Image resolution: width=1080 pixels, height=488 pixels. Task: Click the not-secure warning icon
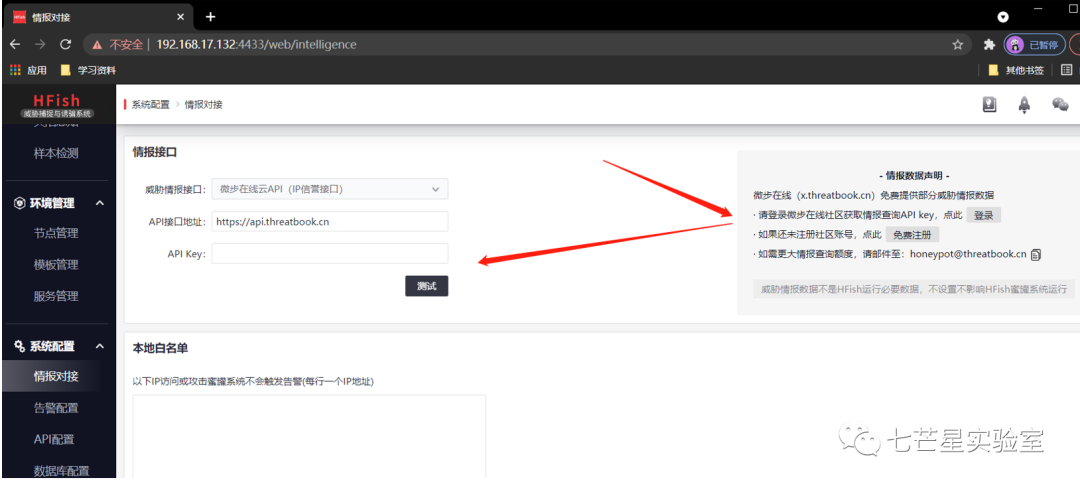pos(98,45)
